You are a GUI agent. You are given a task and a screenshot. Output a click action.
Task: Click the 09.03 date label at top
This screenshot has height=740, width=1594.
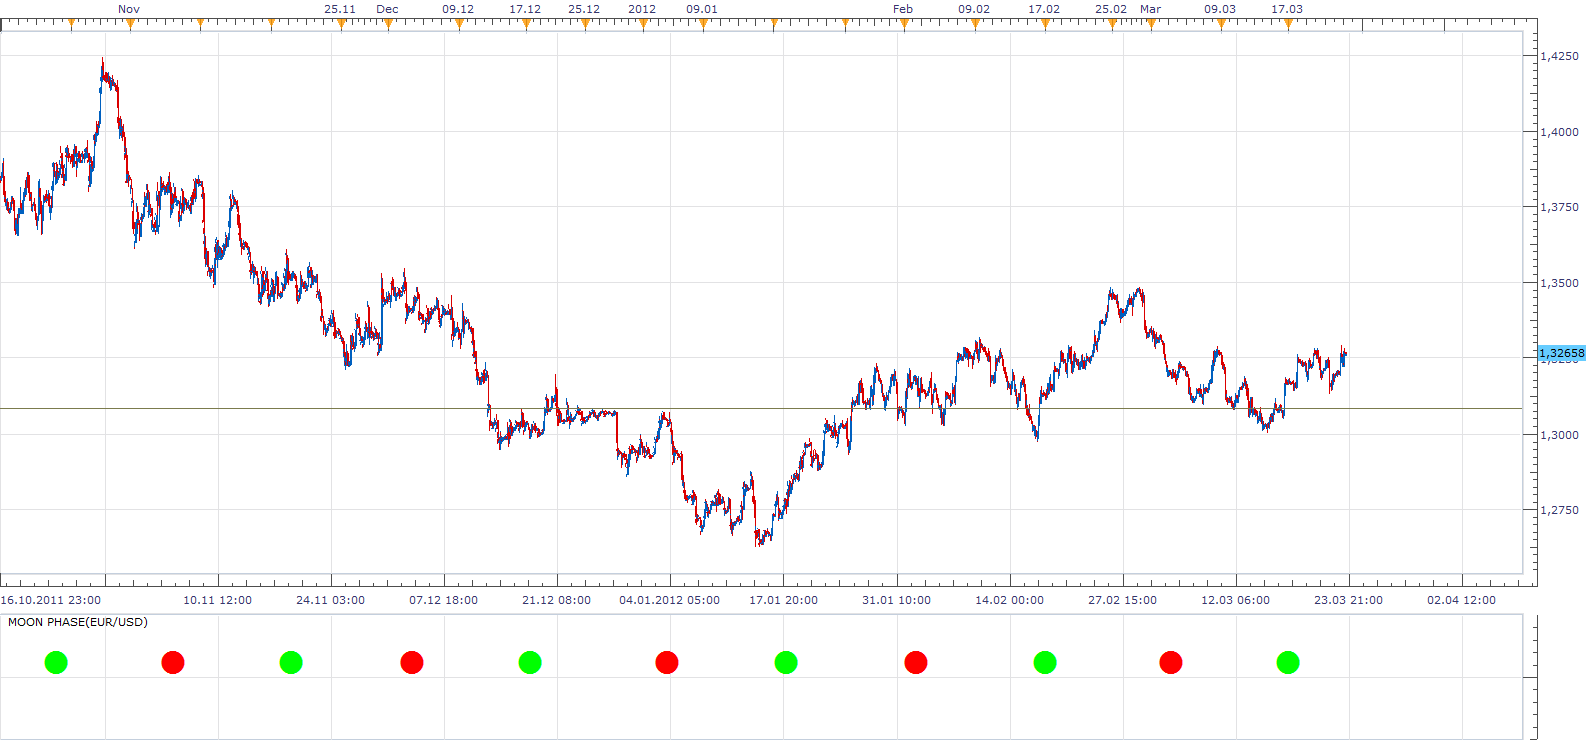(x=1220, y=9)
